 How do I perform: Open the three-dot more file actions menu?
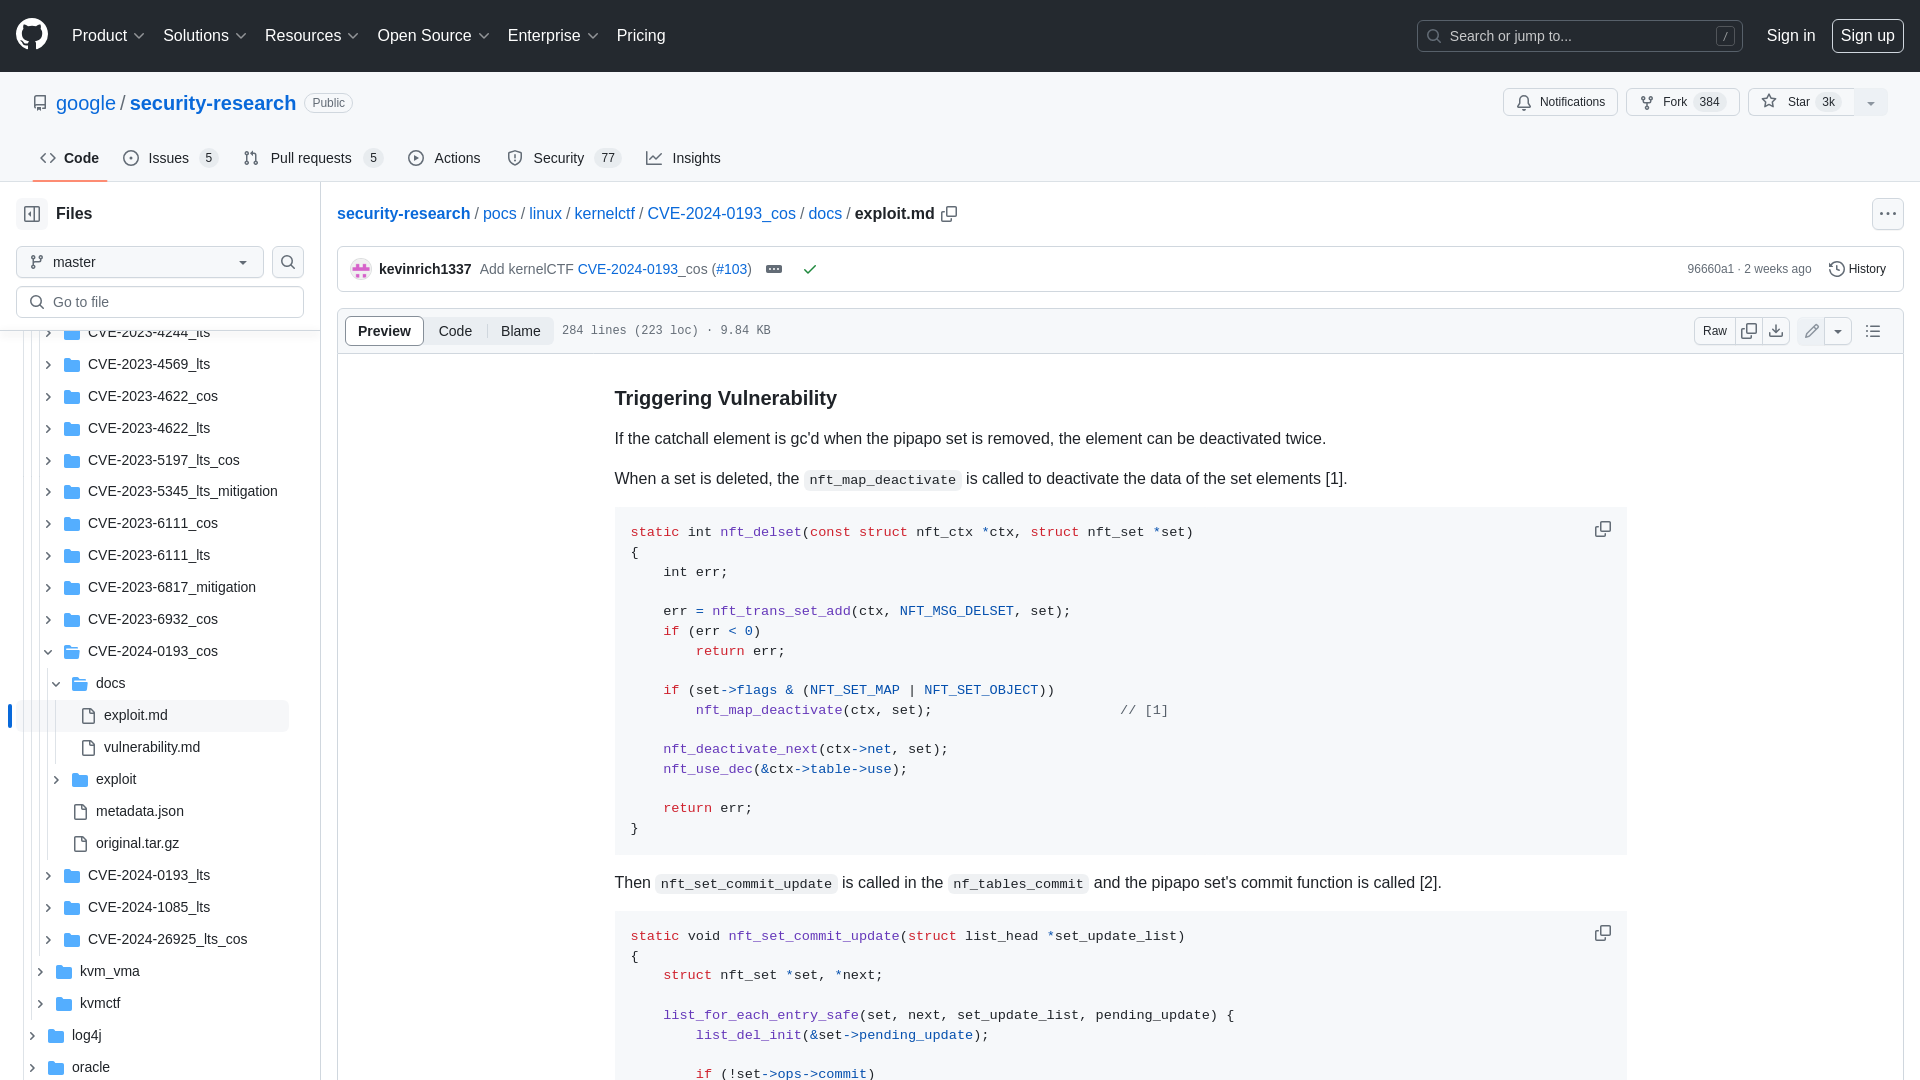(1887, 214)
